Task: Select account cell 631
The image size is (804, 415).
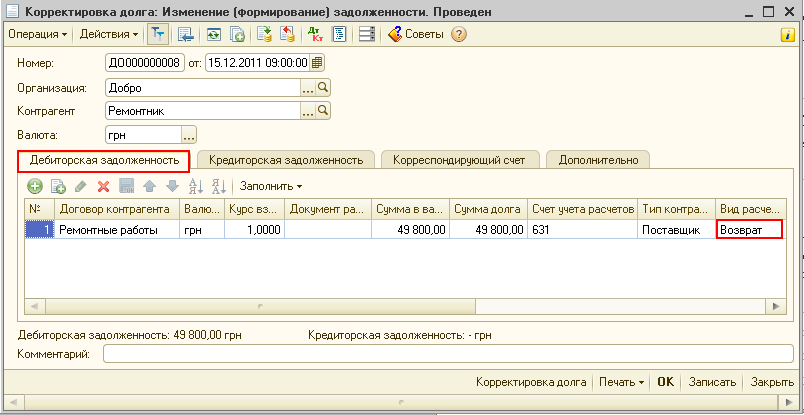Action: click(582, 230)
